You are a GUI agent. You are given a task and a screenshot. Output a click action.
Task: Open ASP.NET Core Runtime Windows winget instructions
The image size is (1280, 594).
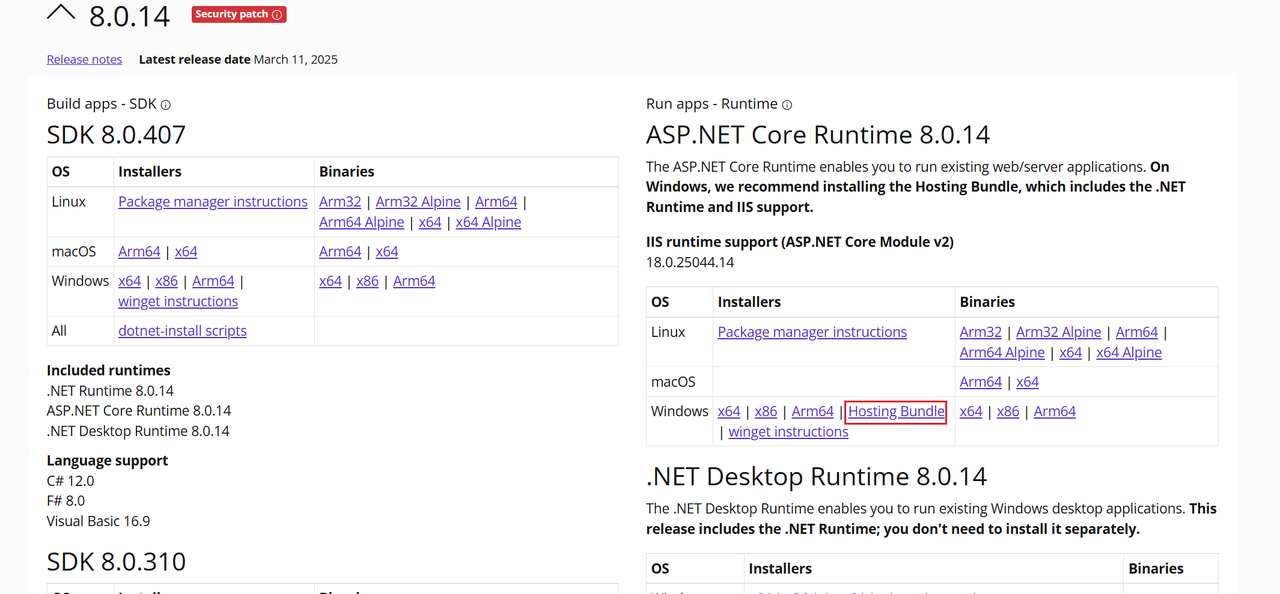788,432
